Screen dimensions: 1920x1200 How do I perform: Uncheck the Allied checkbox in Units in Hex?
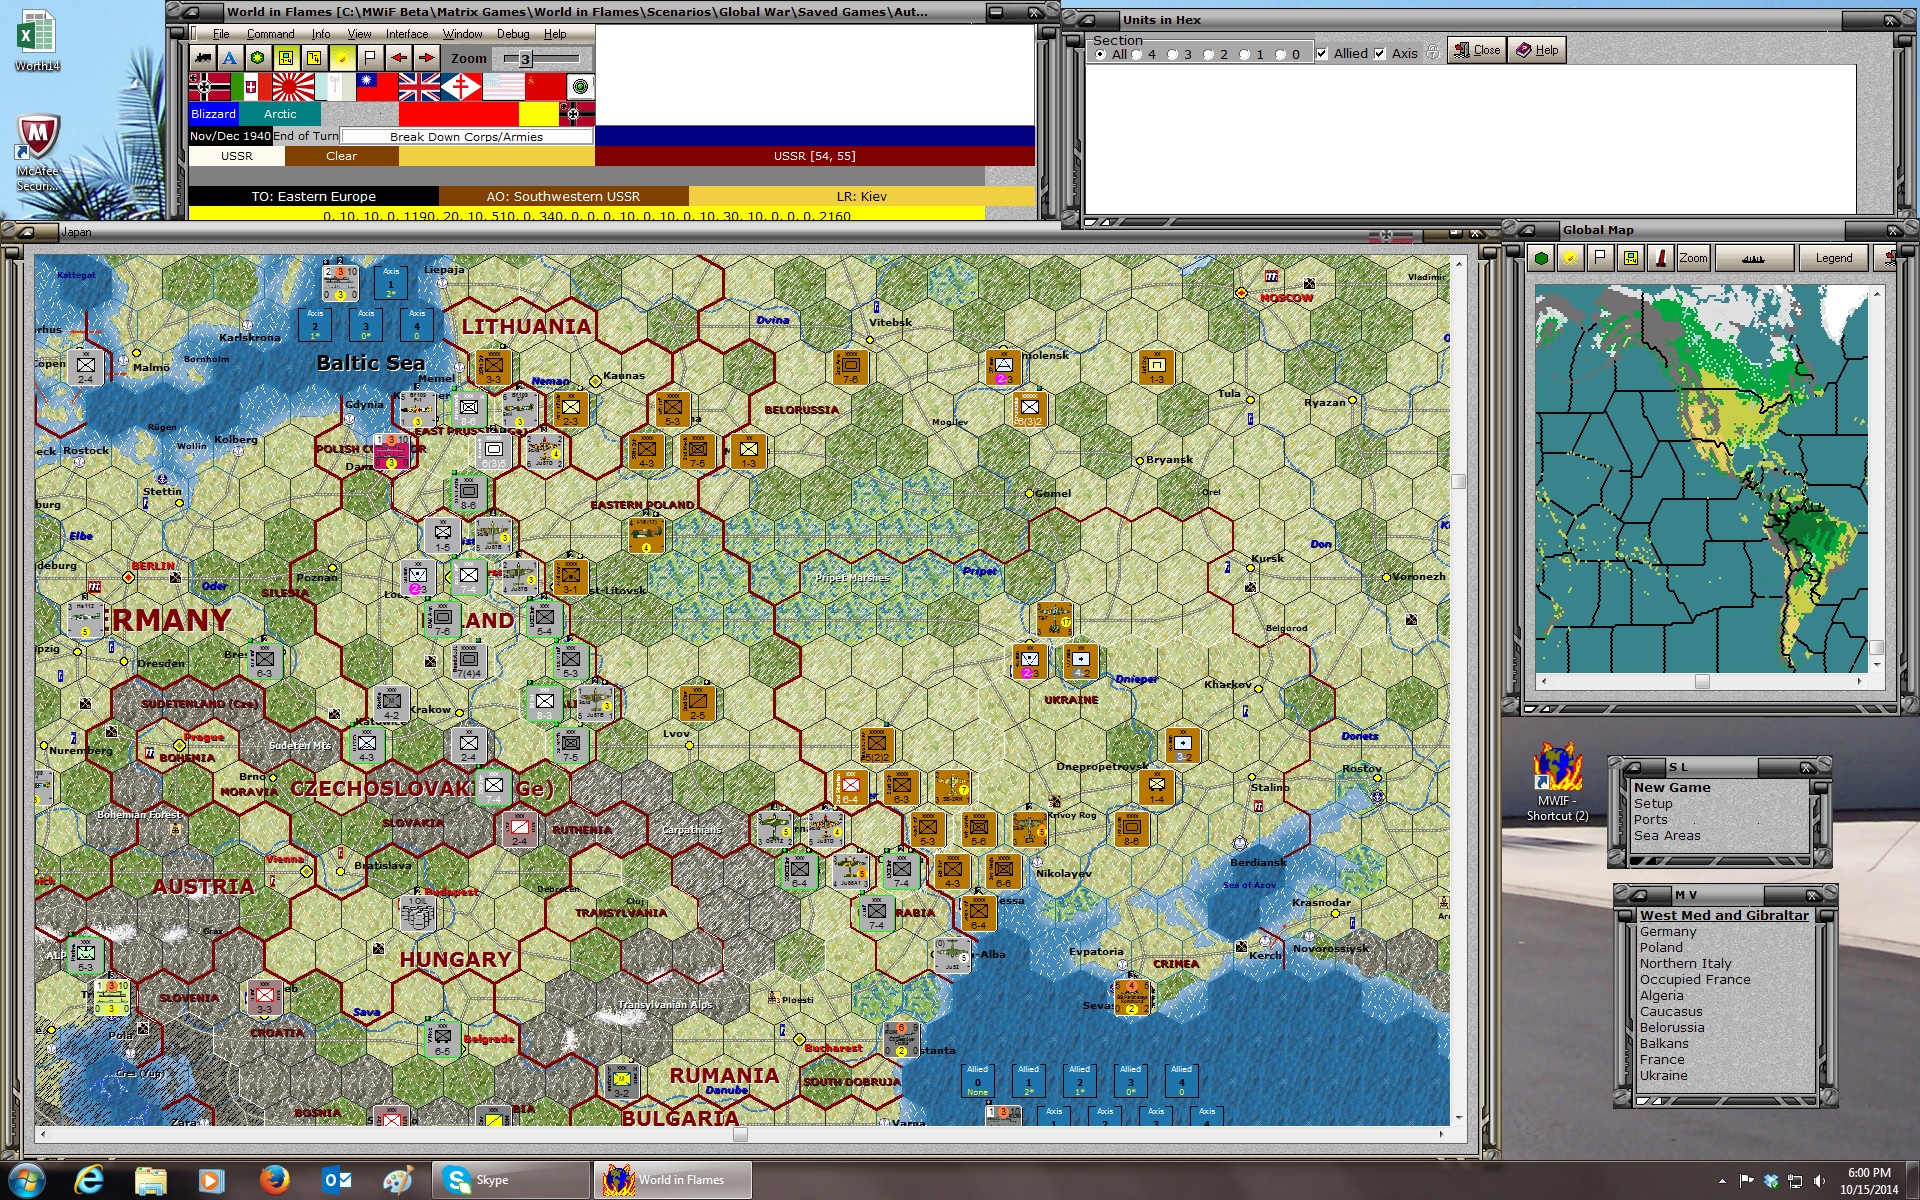click(x=1322, y=54)
